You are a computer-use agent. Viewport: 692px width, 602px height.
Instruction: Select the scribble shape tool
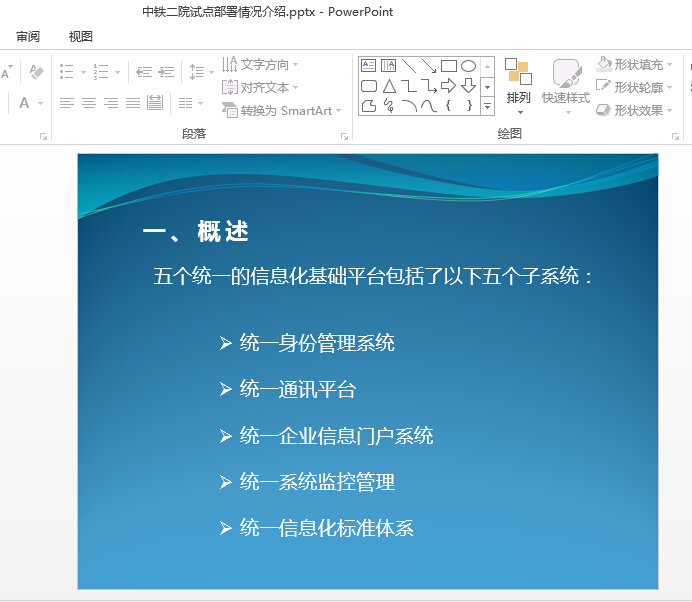[x=389, y=105]
